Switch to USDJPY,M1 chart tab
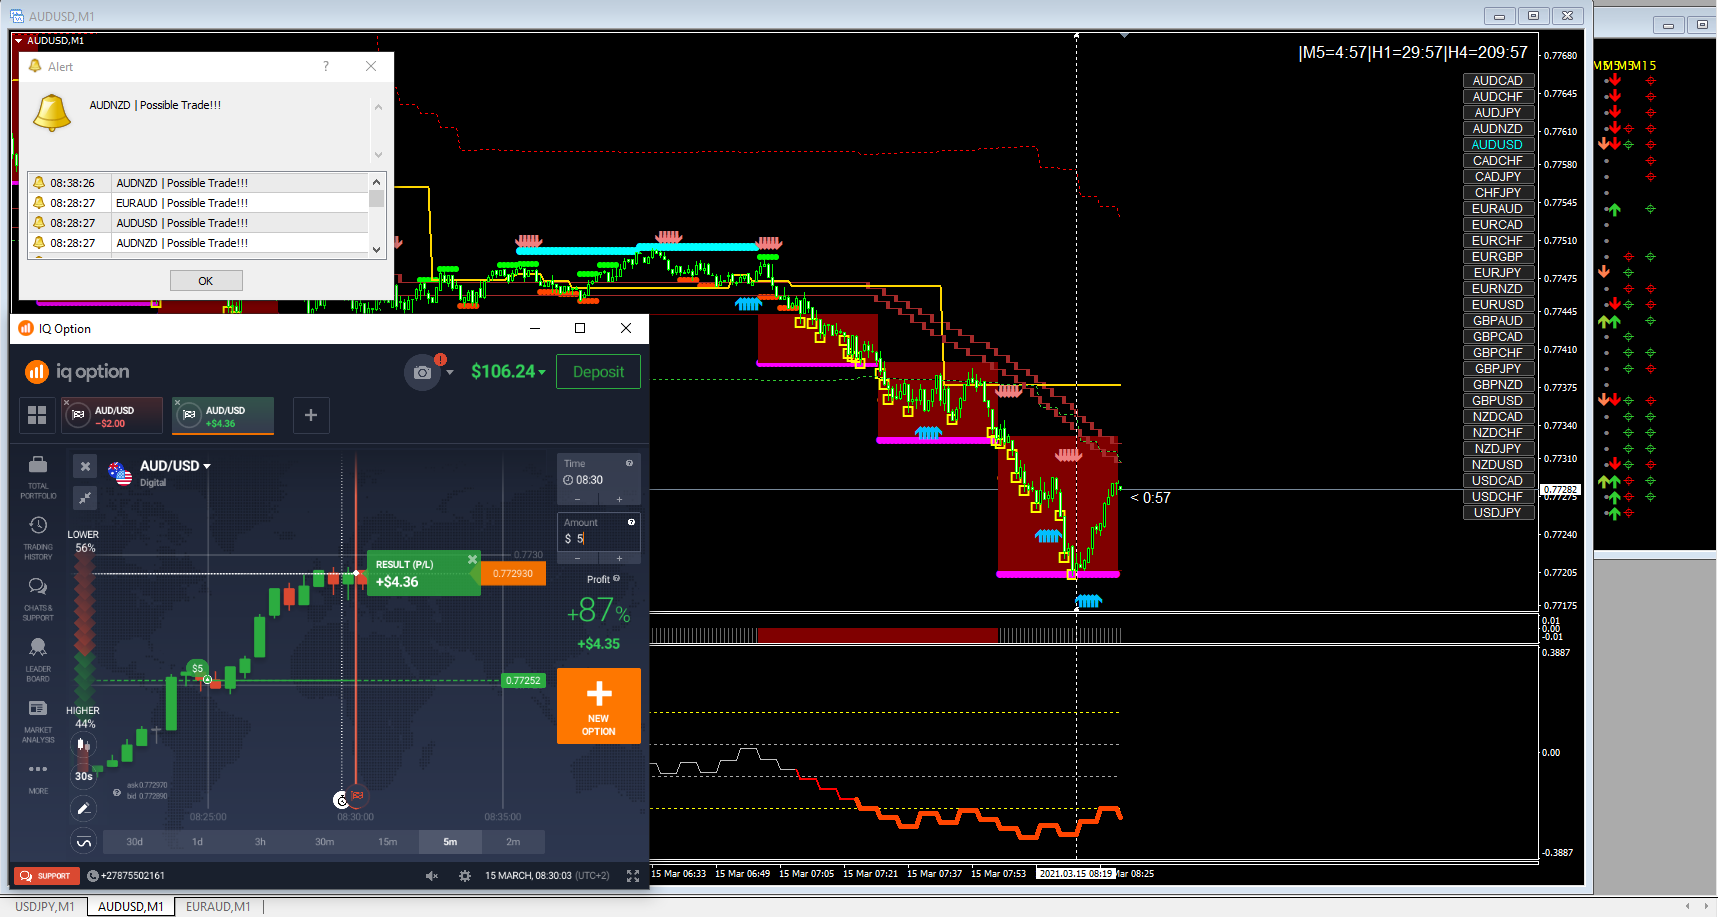 [x=45, y=907]
